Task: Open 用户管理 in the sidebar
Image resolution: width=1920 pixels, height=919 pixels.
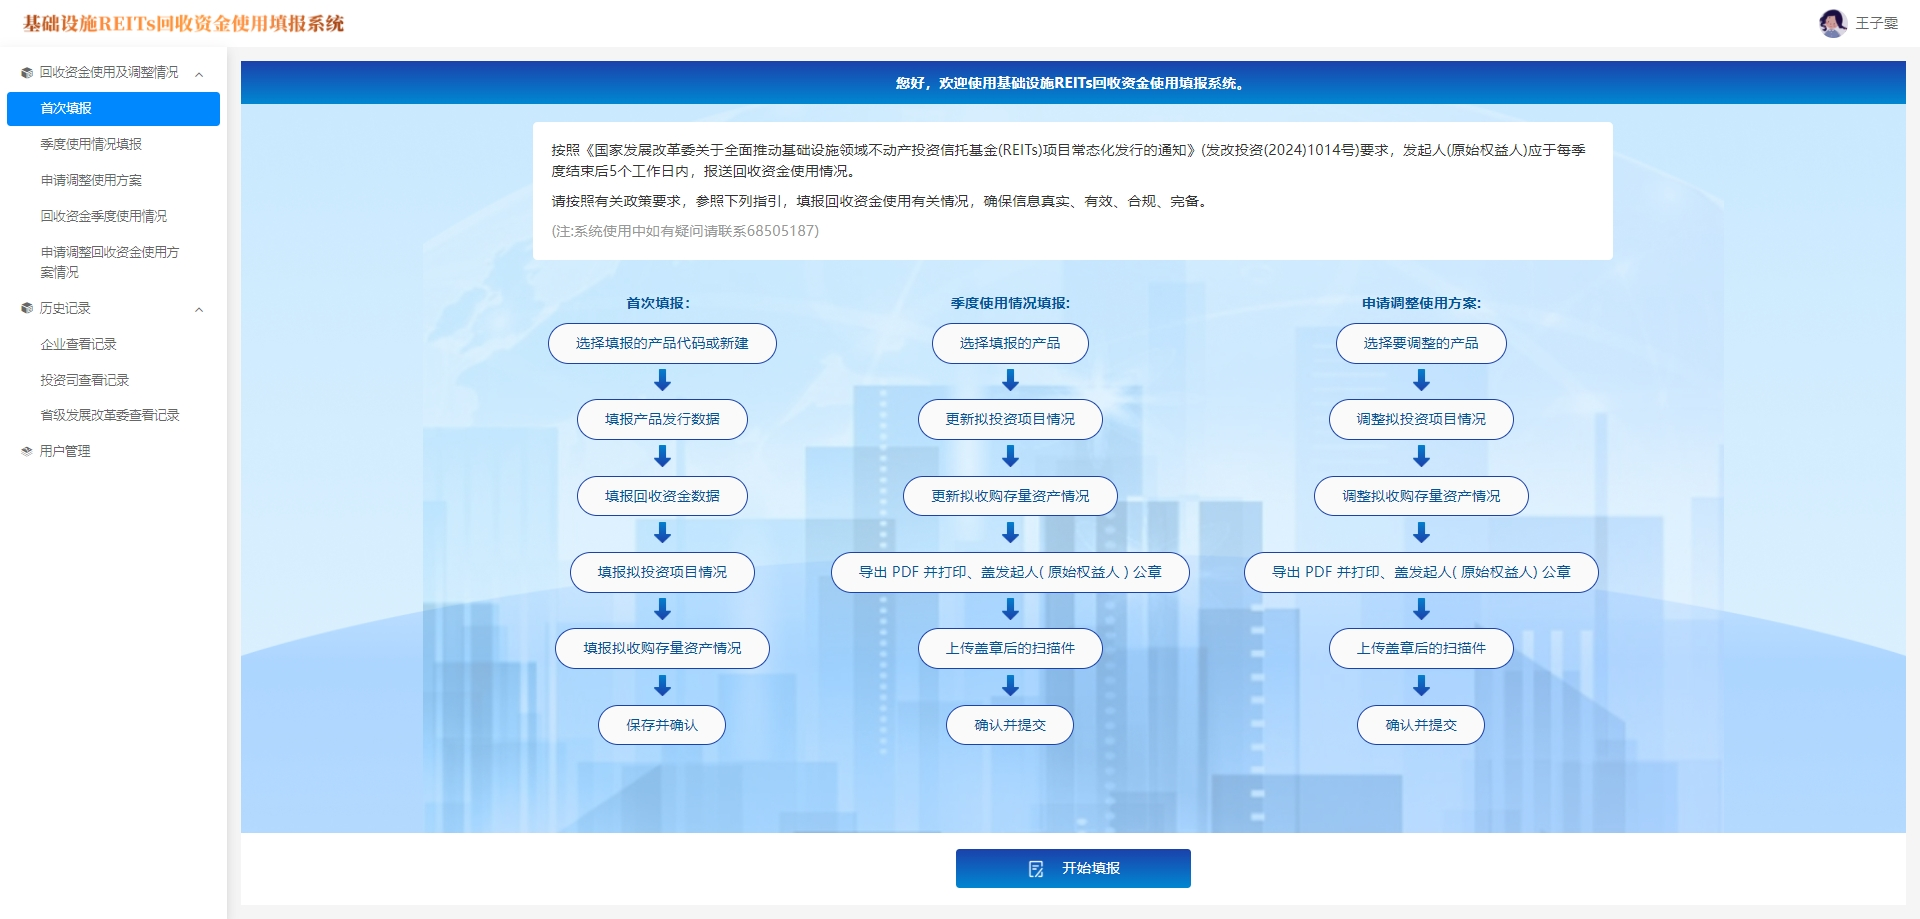Action: [65, 451]
